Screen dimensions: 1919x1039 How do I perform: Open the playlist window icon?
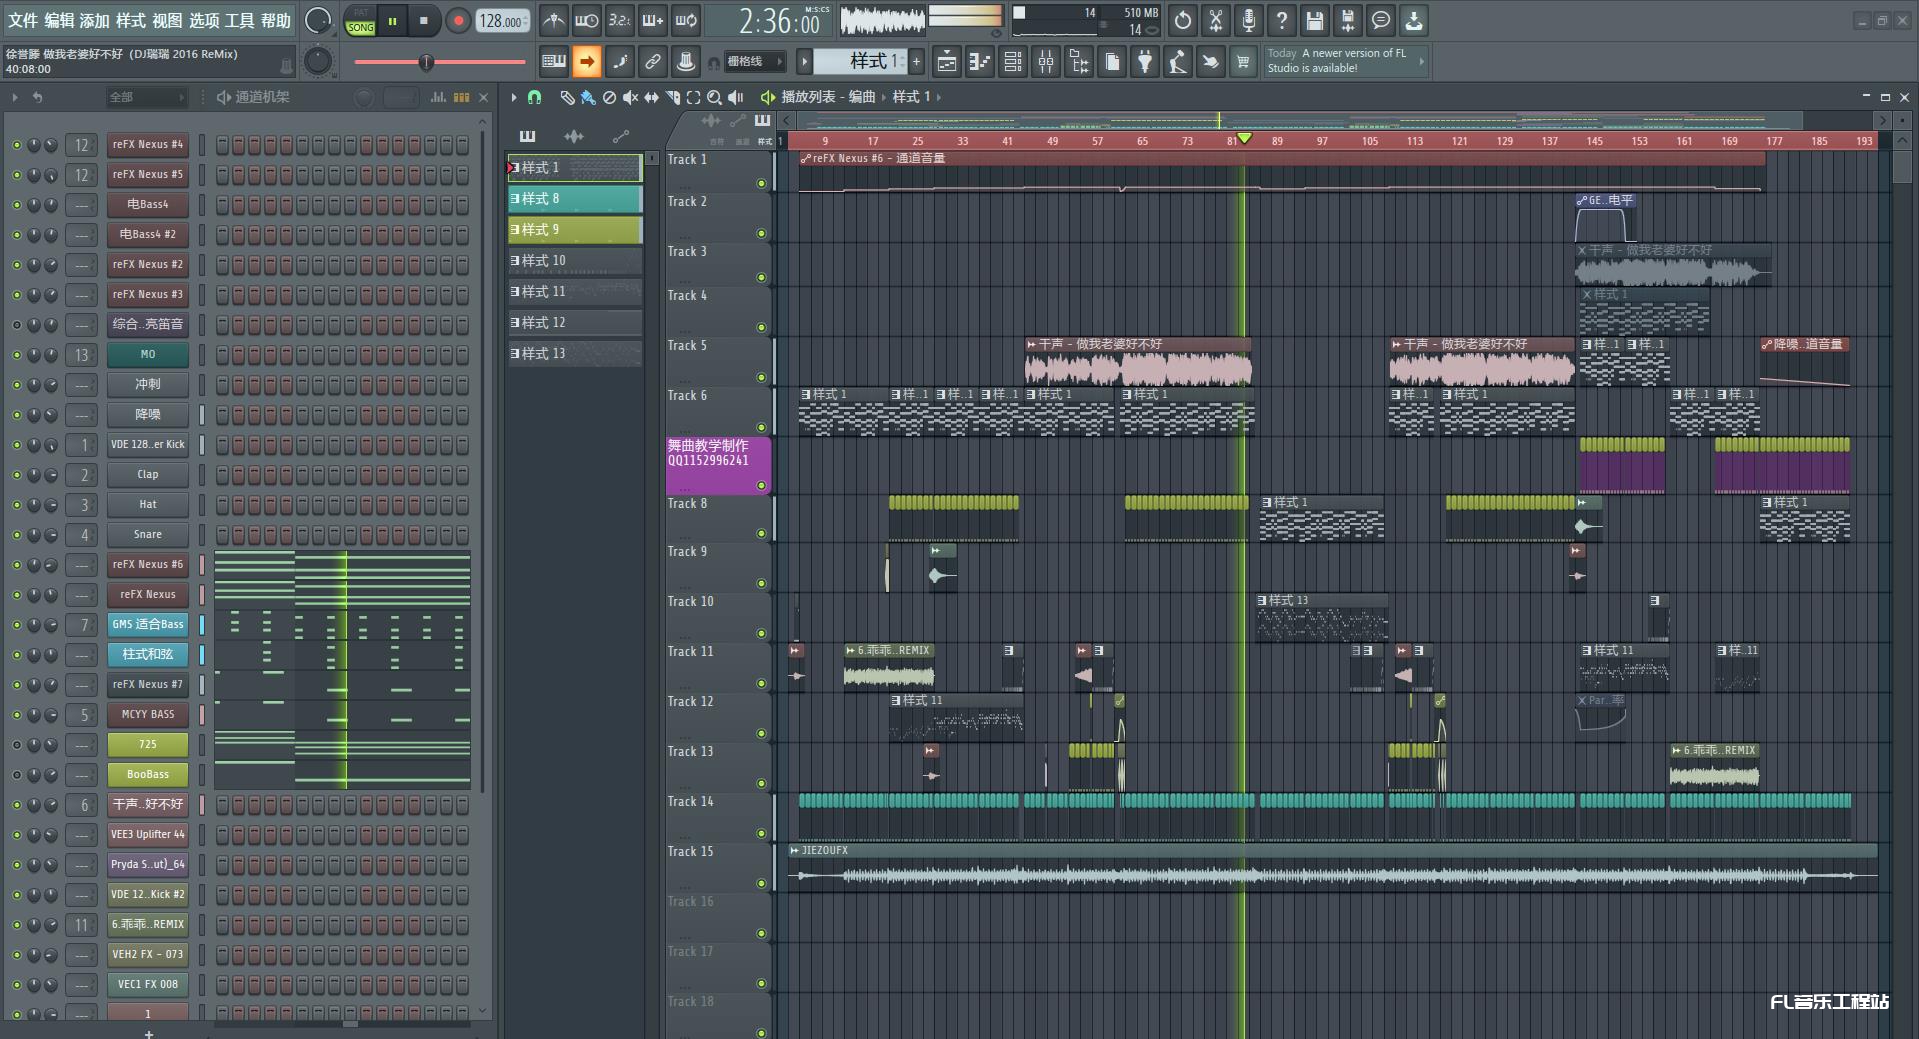tap(947, 62)
